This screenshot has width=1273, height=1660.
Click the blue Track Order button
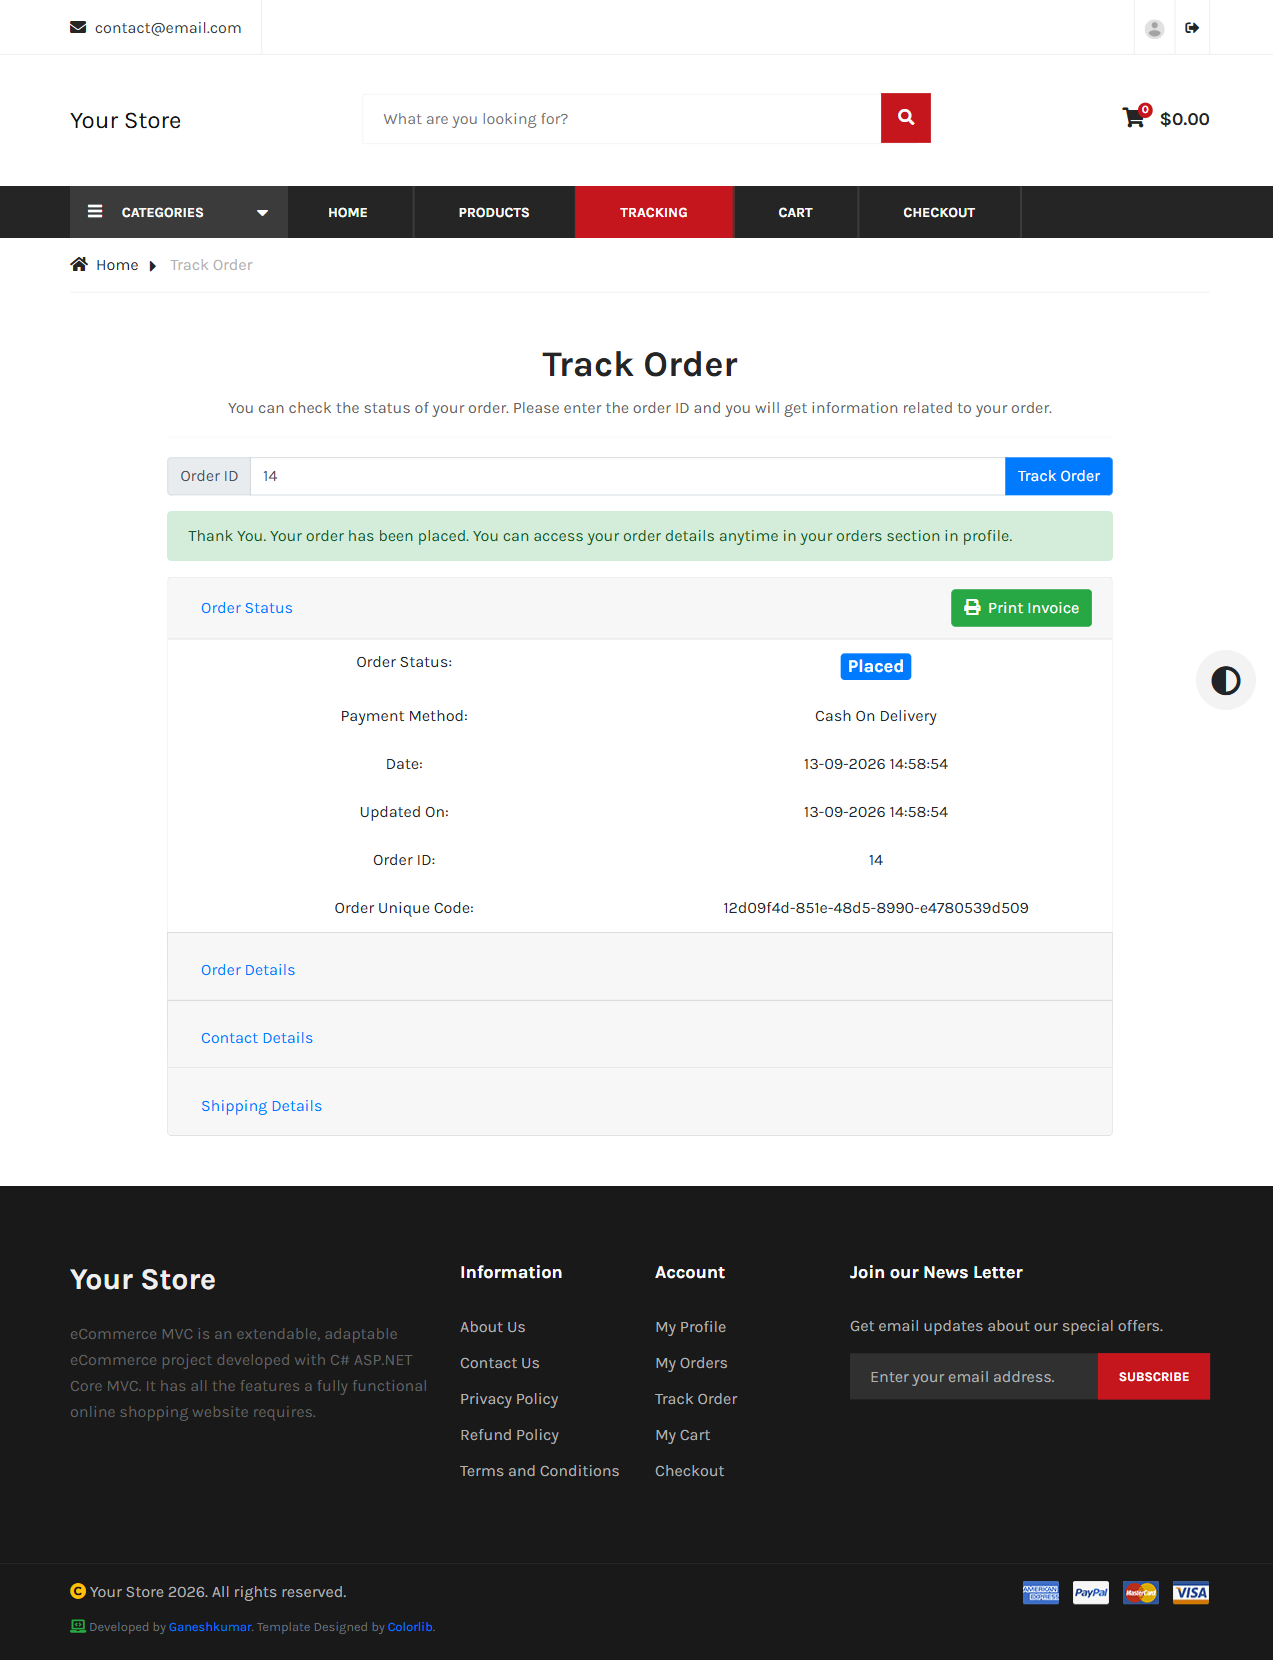(1059, 476)
